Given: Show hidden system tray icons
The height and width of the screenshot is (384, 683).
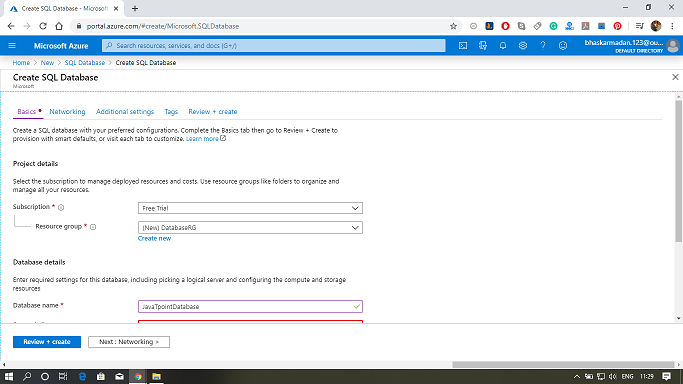Looking at the screenshot, I should click(x=577, y=377).
